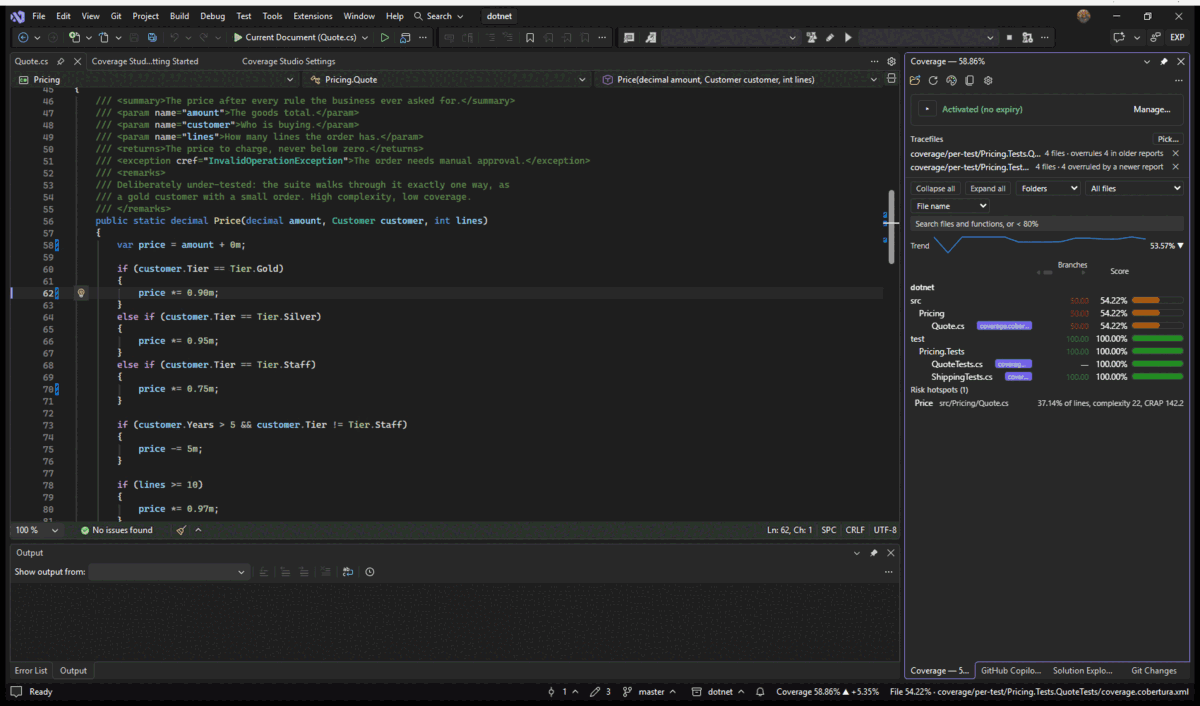This screenshot has width=1200, height=706.
Task: Click the toggle word wrap icon in Output
Action: [348, 572]
